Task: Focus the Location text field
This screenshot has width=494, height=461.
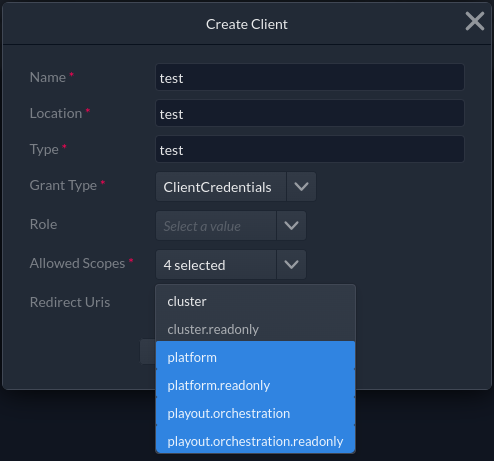Action: click(x=310, y=113)
